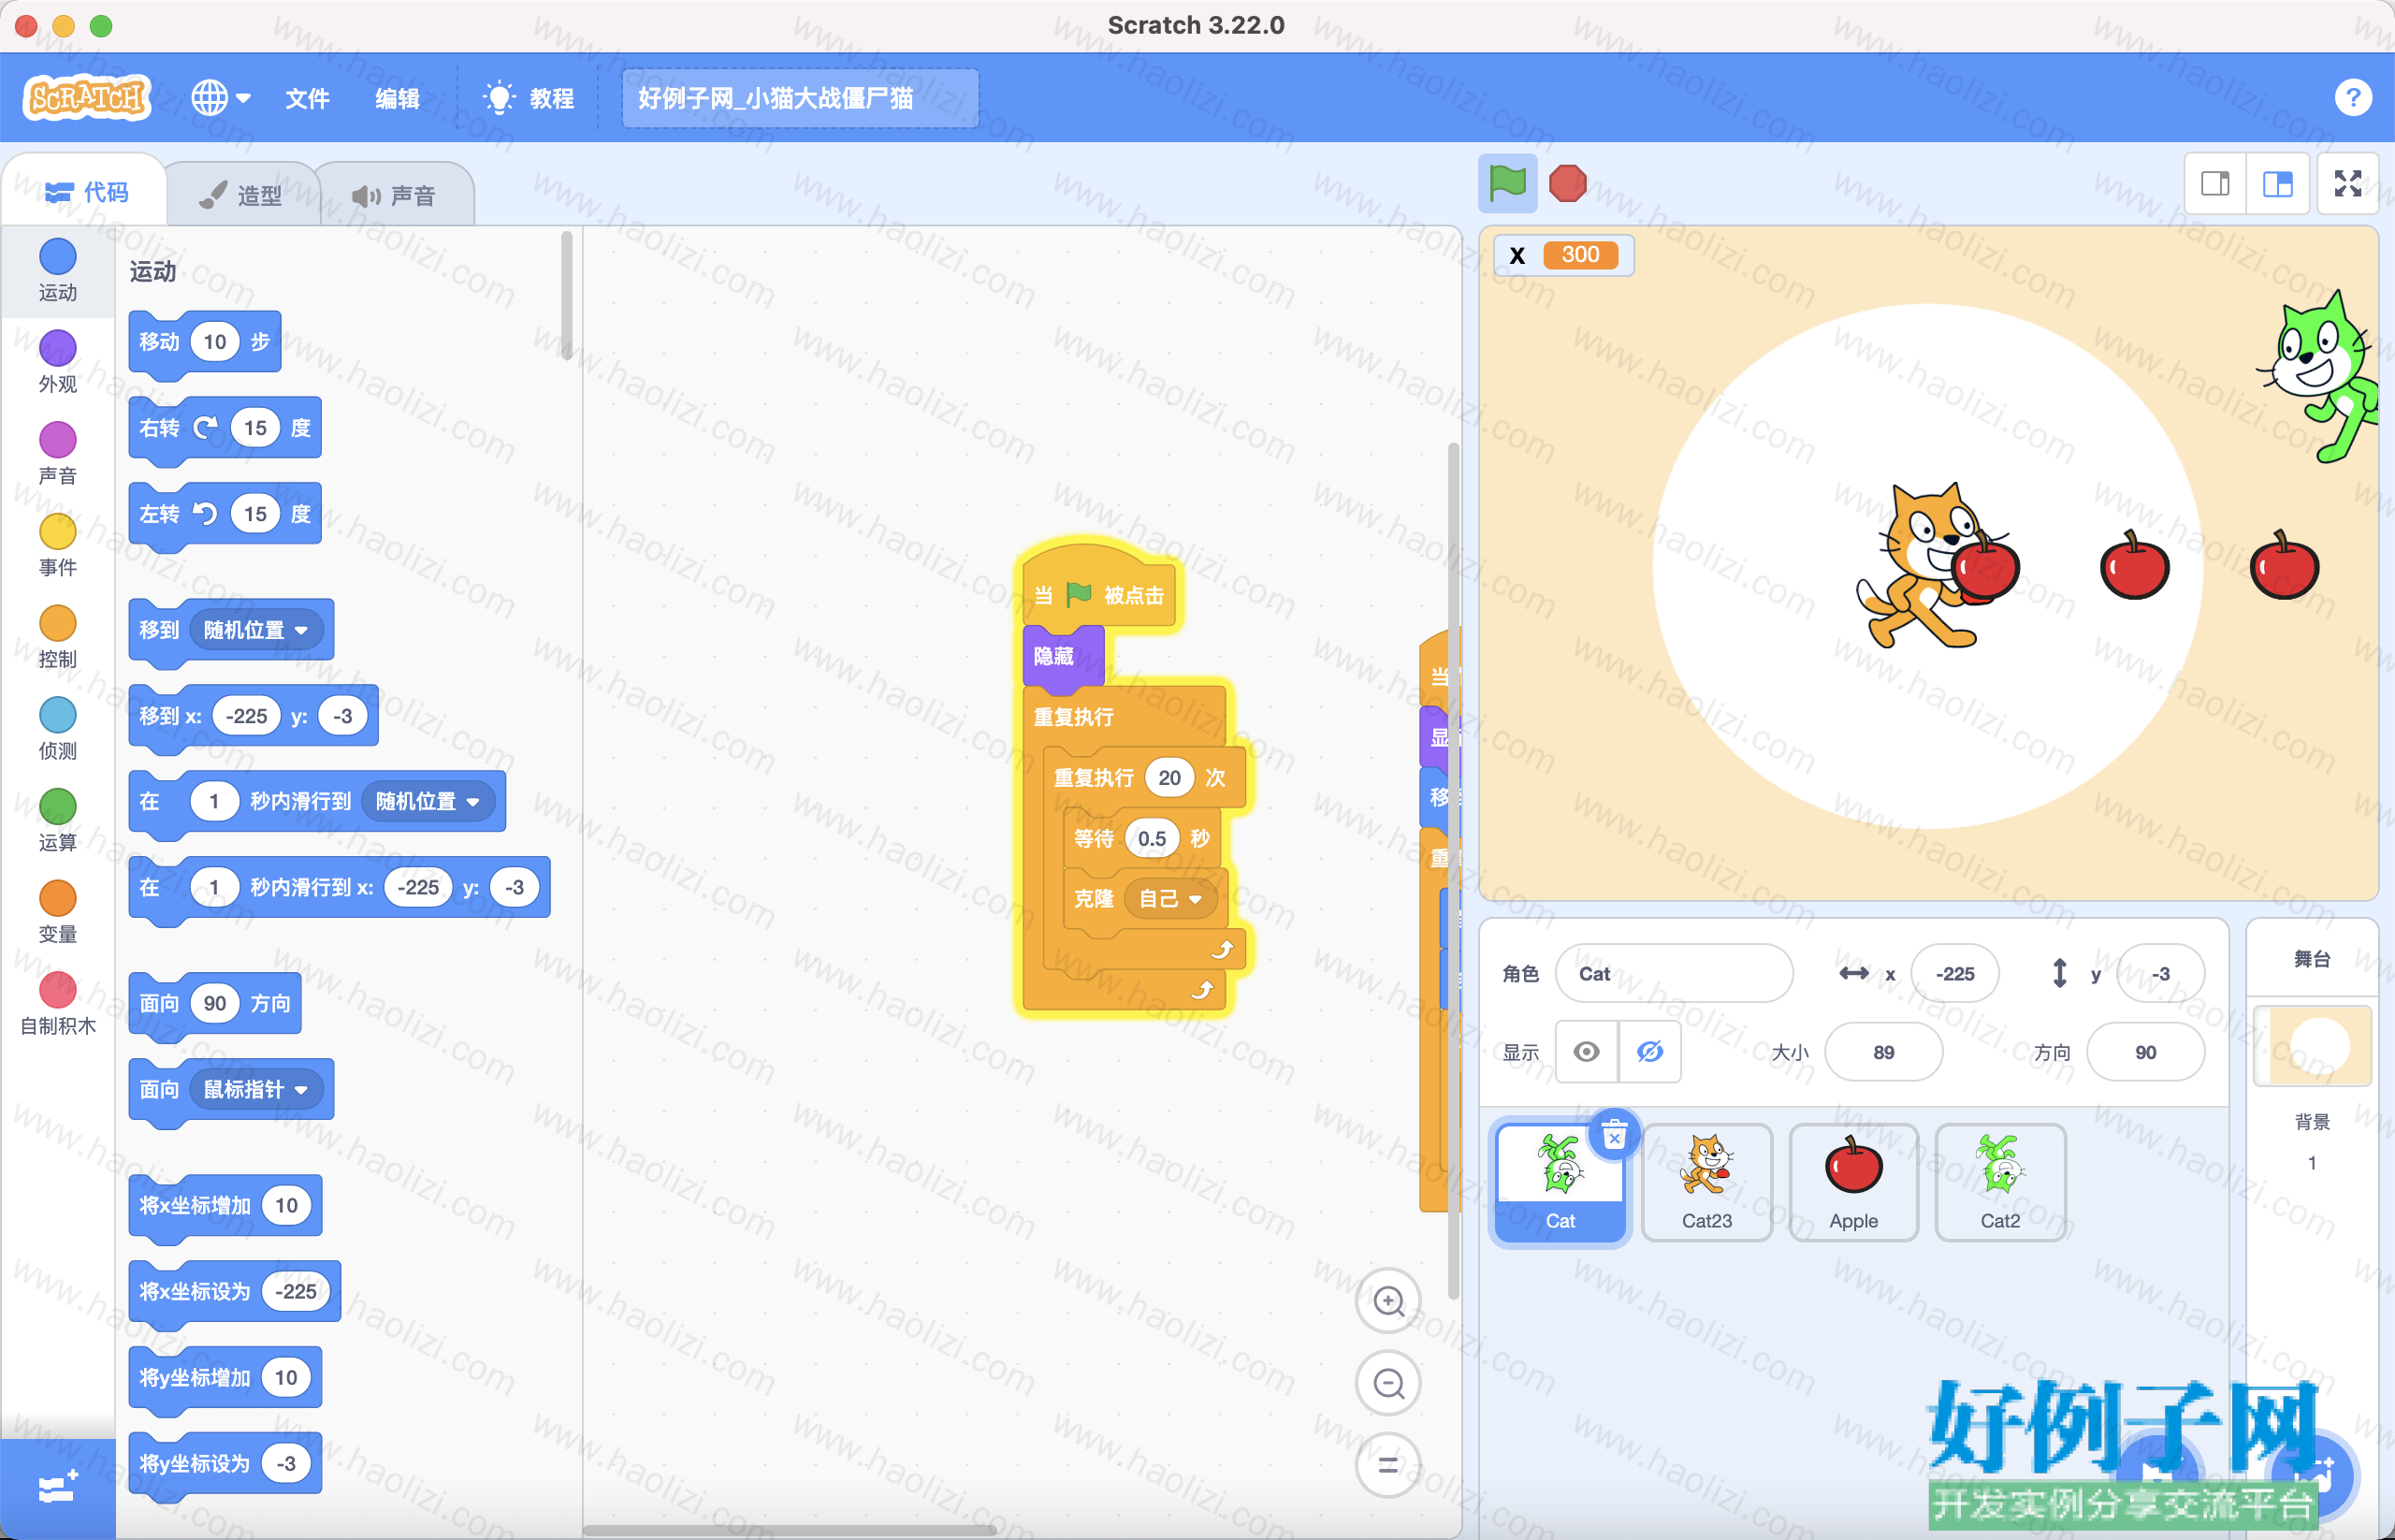Reset workspace zoom to default
Screen dimensions: 2395x1540
(x=1388, y=1466)
